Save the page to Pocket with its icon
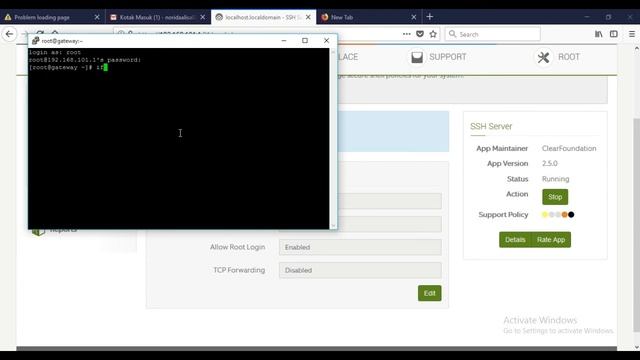Viewport: 640px width, 360px height. [420, 34]
